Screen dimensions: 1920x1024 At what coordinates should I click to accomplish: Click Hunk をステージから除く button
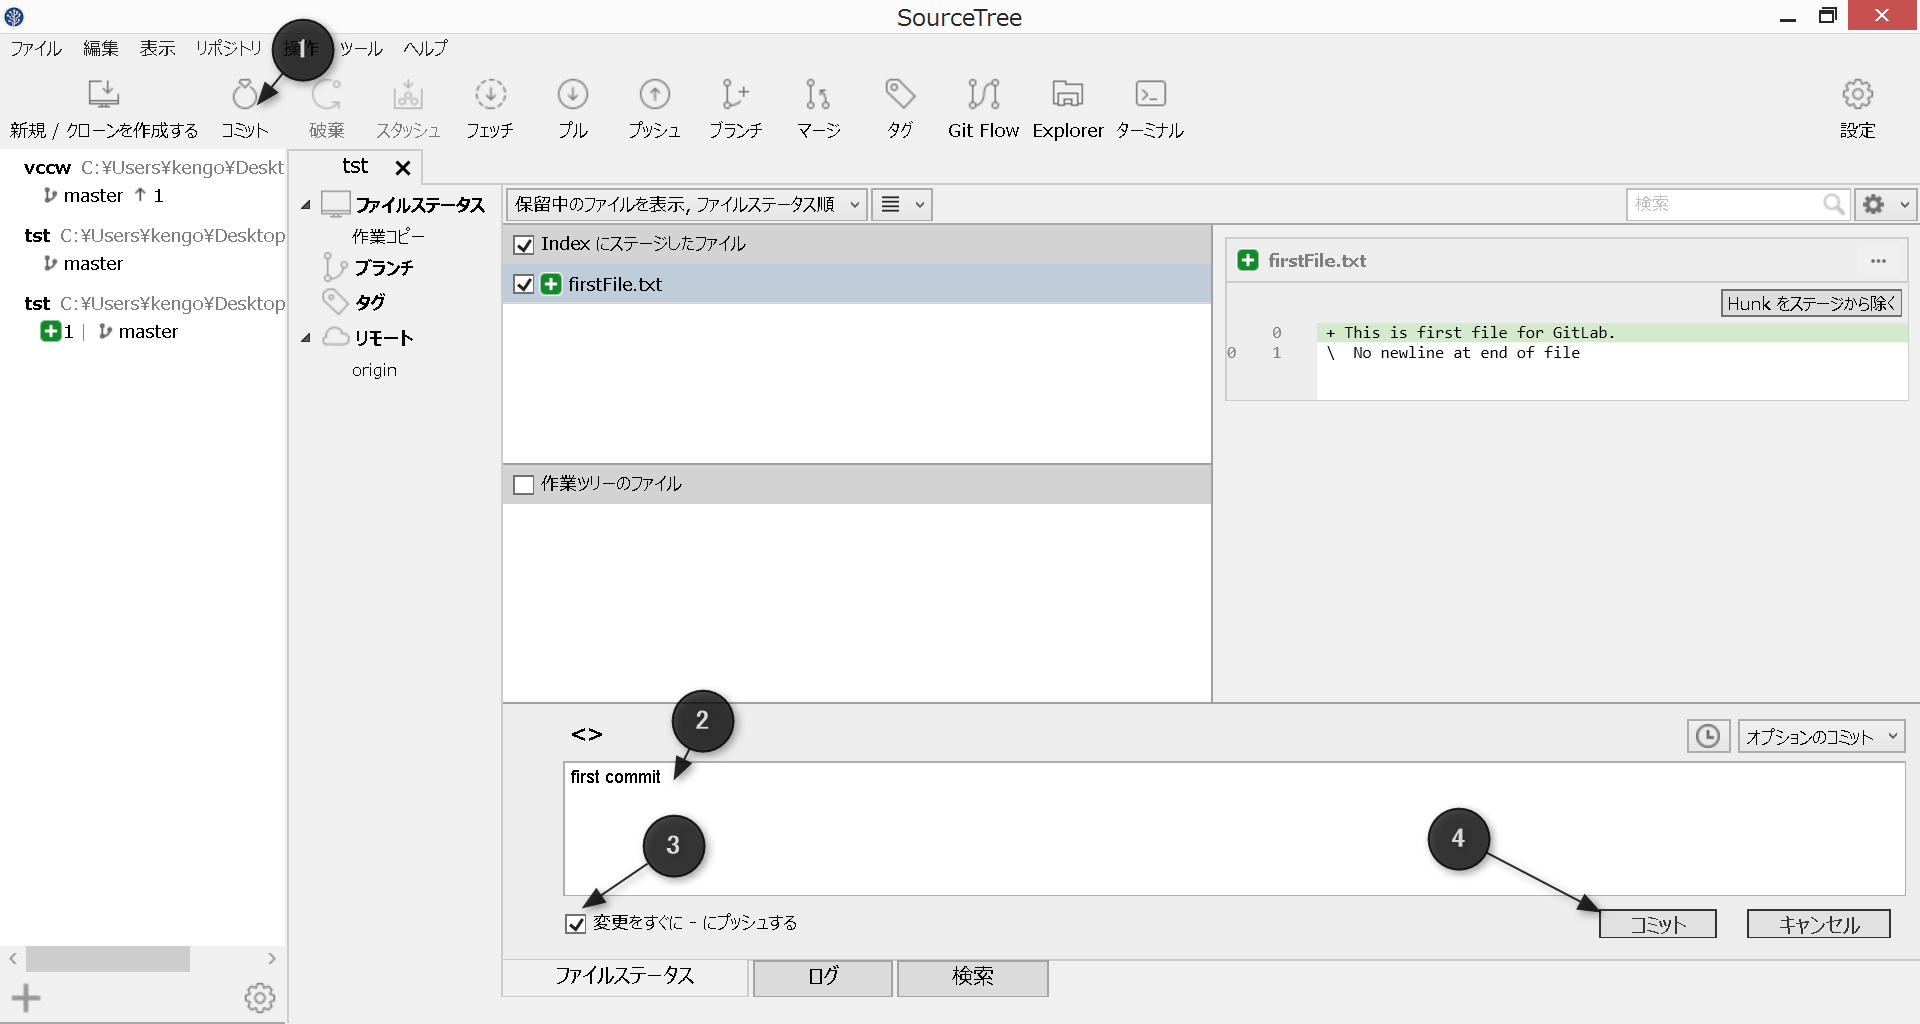pos(1811,303)
